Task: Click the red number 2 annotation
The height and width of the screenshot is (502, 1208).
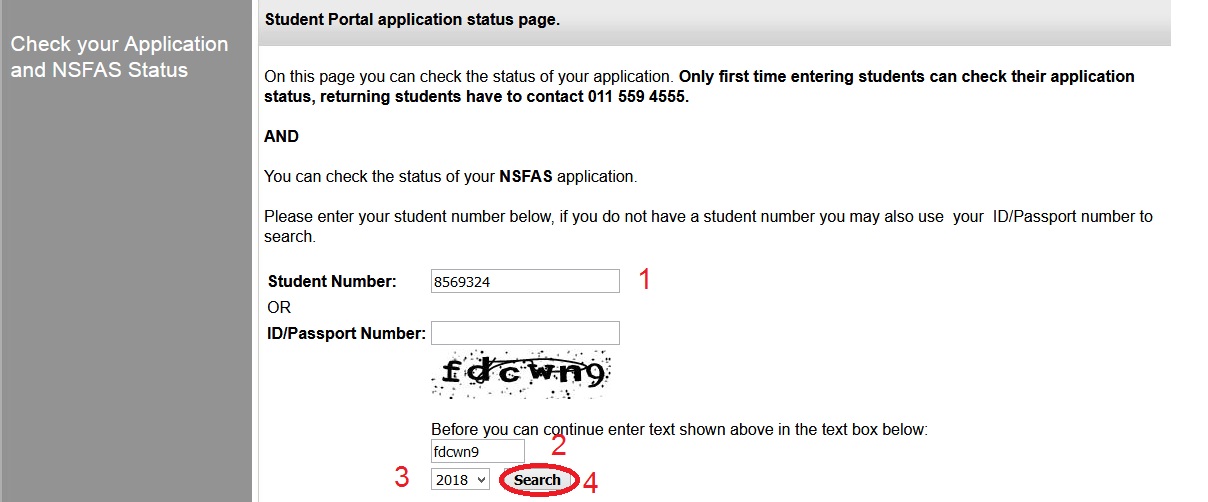Action: (559, 446)
